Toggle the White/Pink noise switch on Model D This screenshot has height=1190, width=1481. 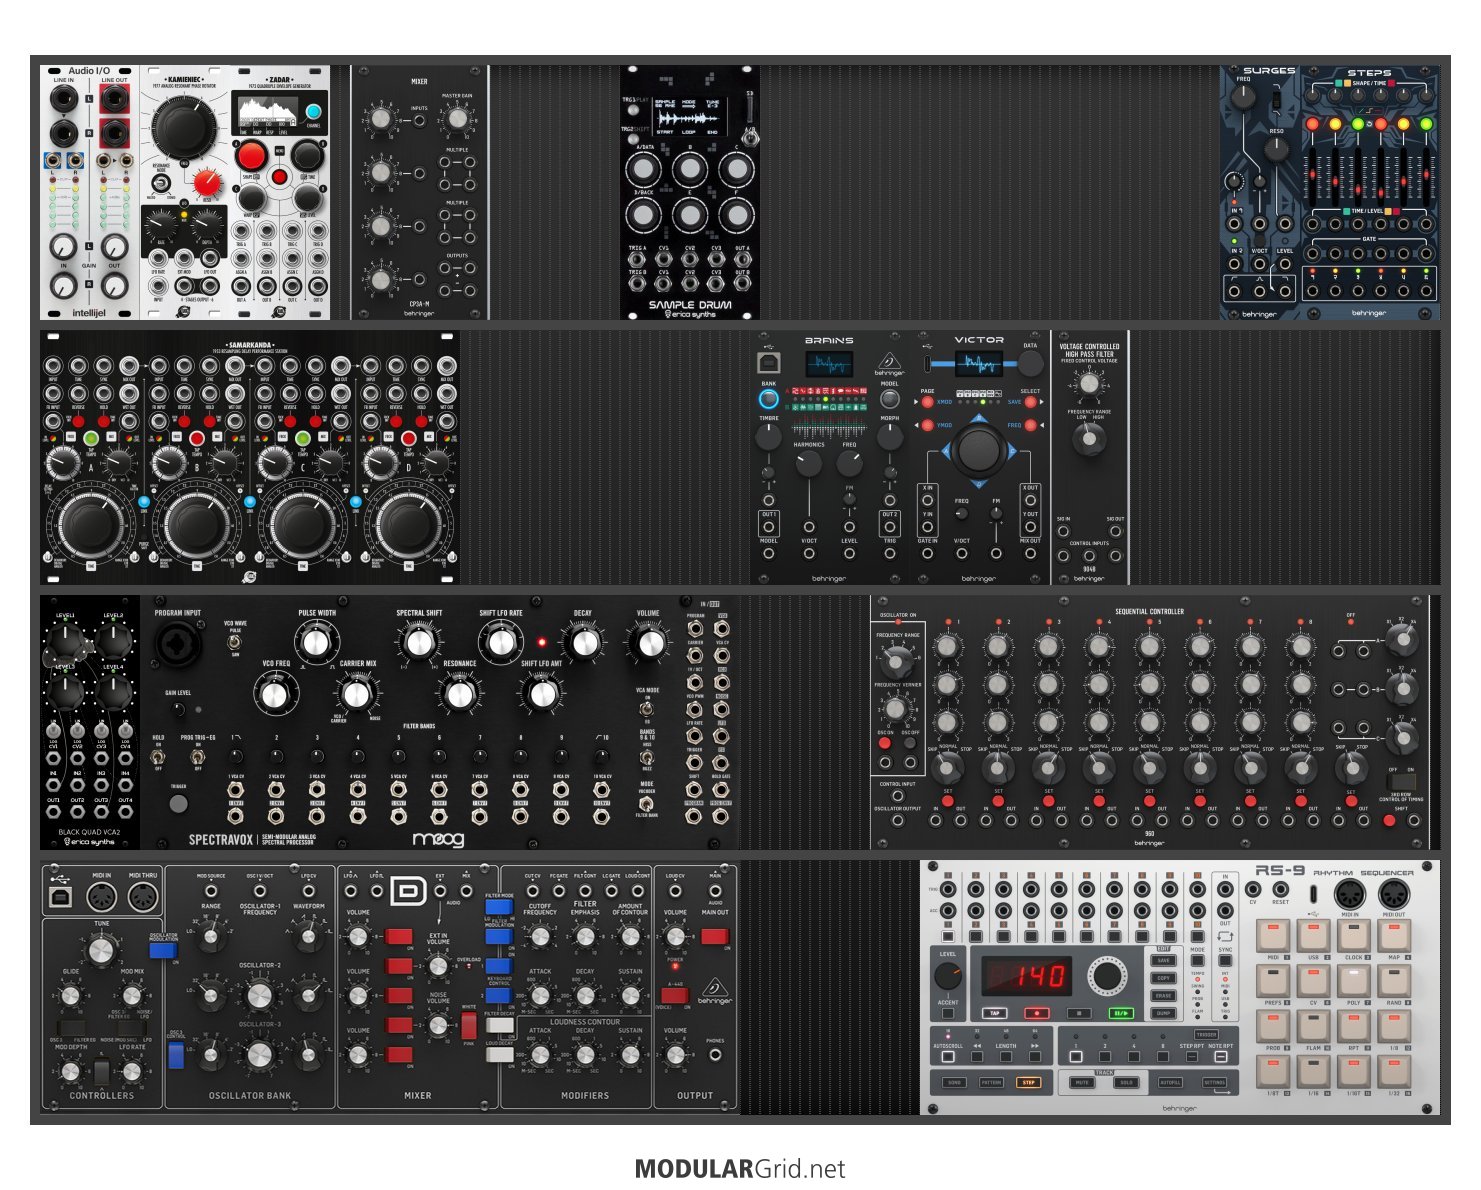tap(469, 1025)
